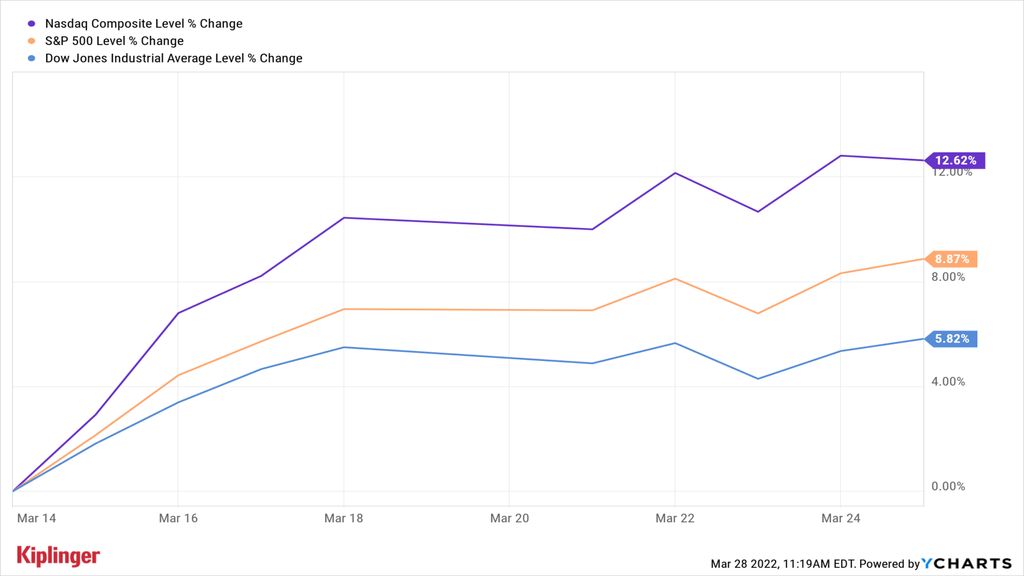Click the Mar 16 date axis label
1024x576 pixels.
[178, 518]
